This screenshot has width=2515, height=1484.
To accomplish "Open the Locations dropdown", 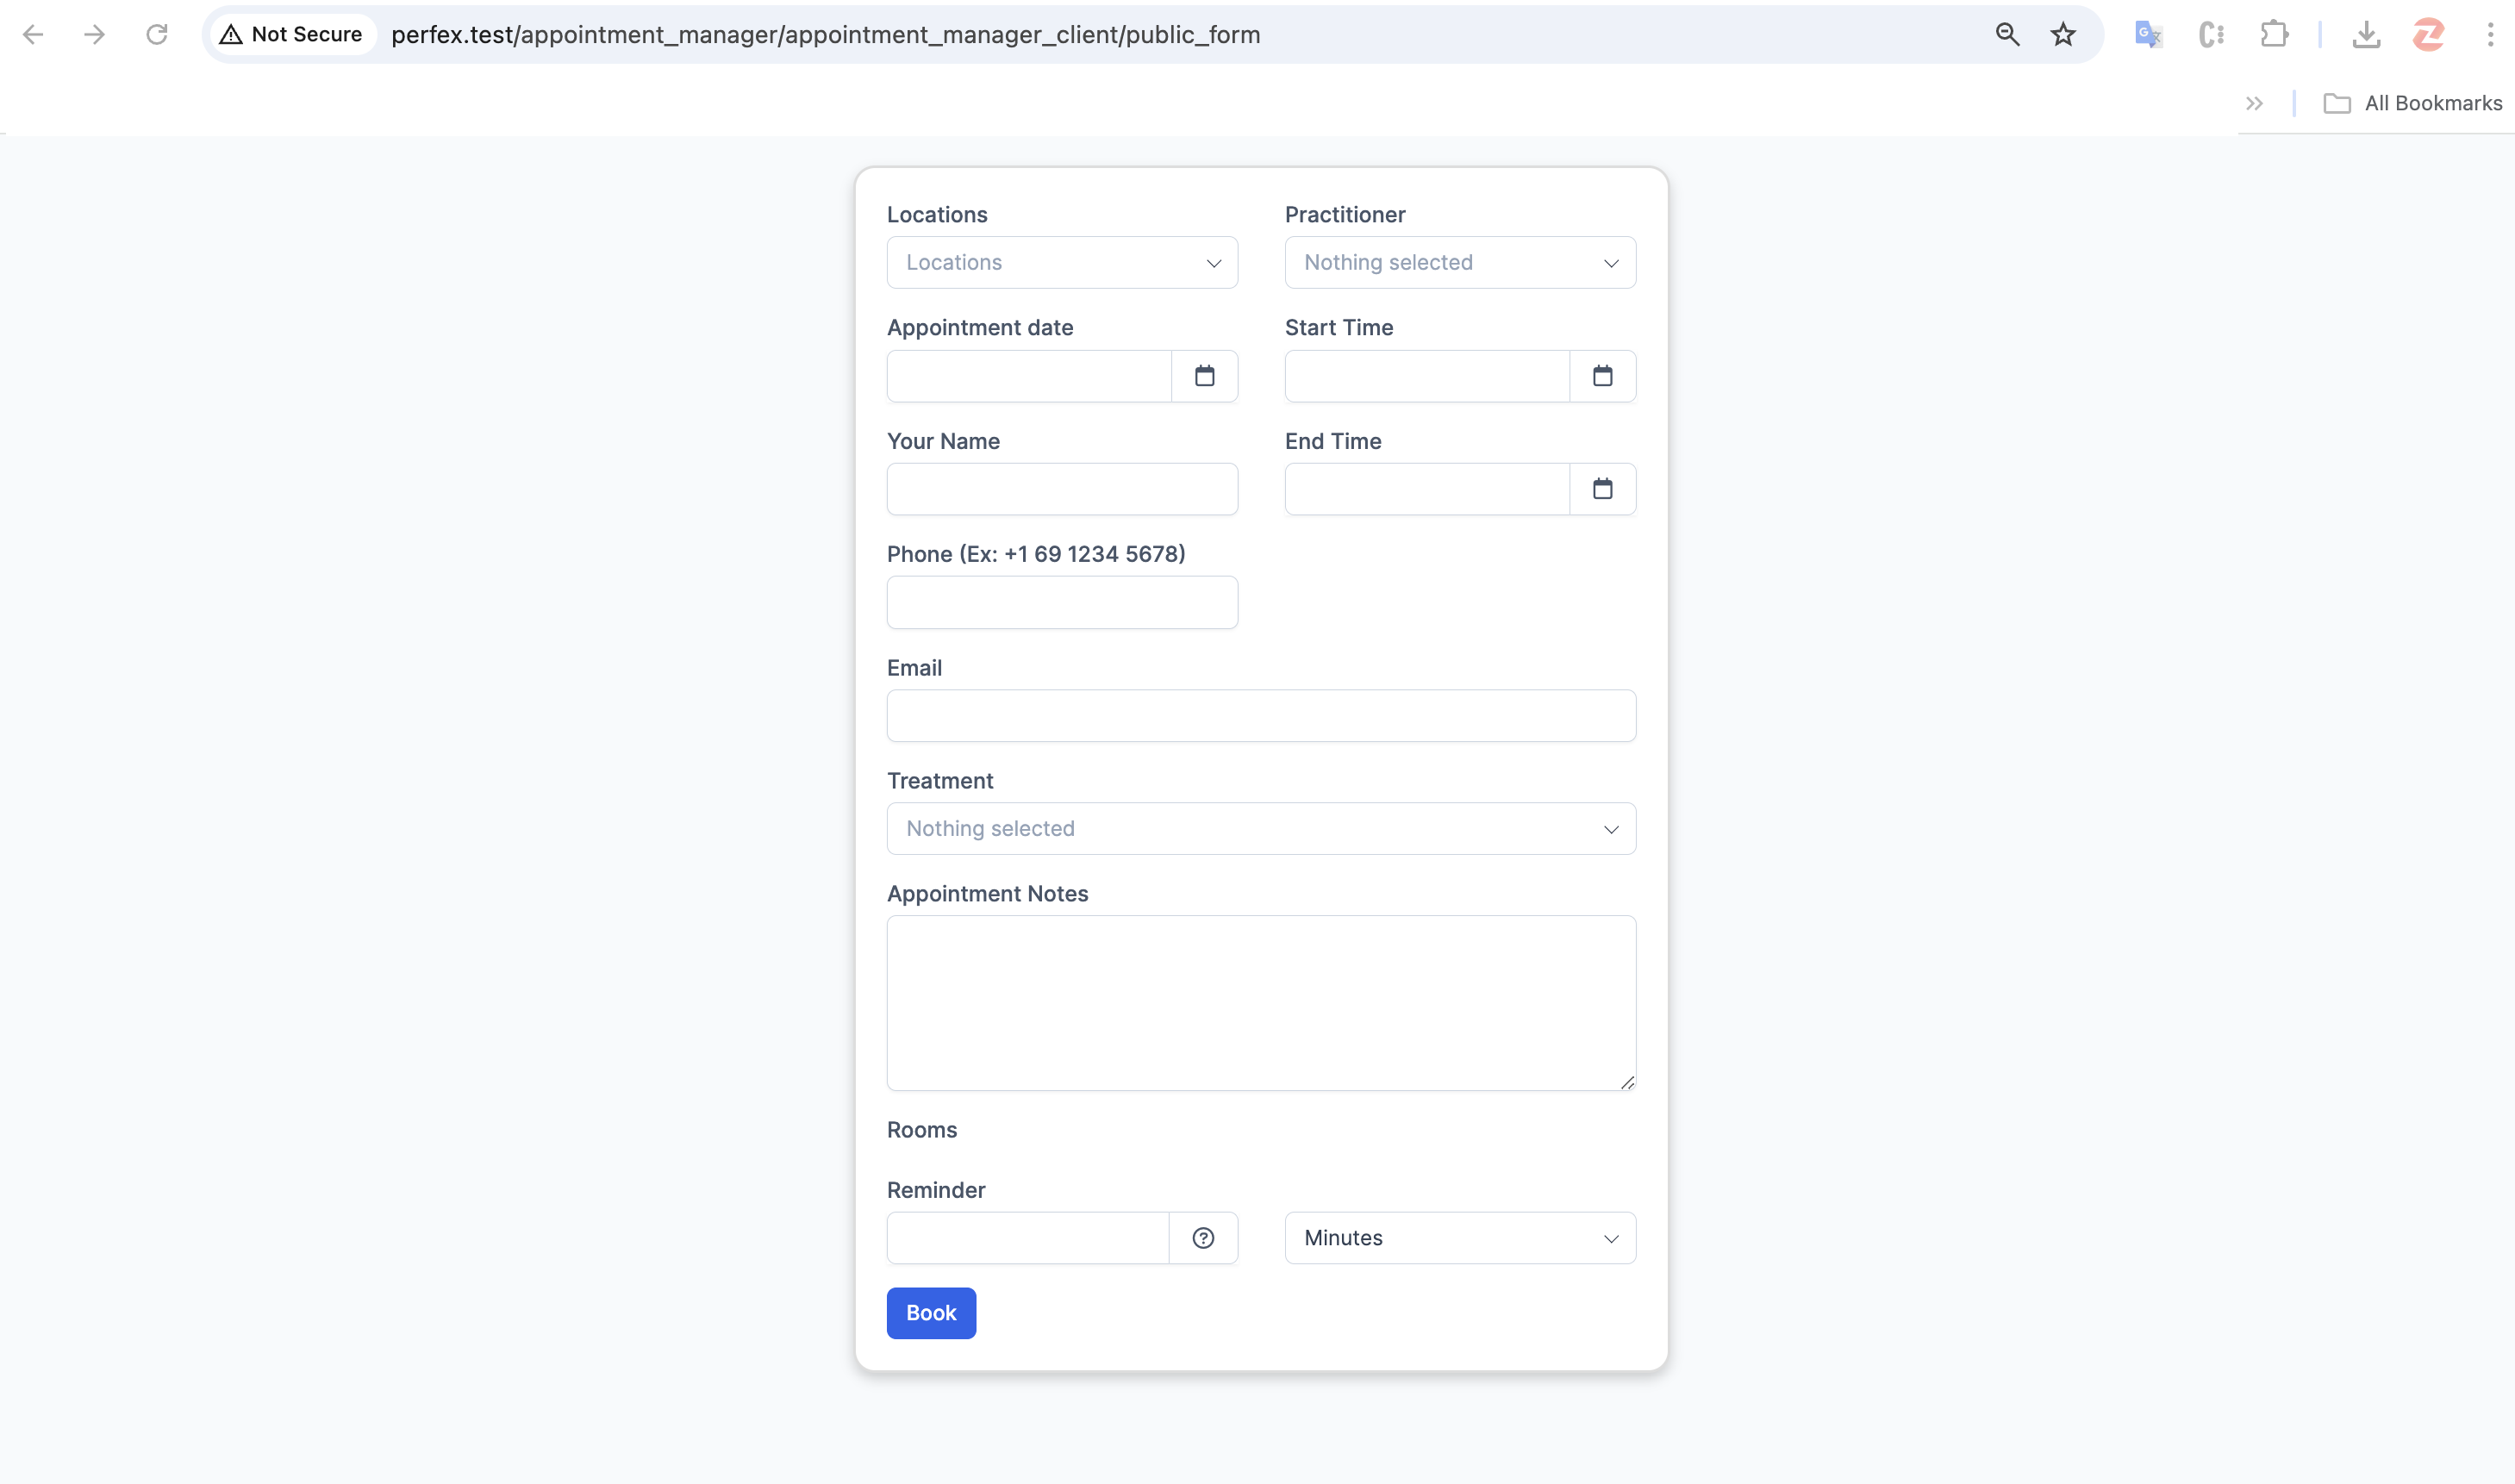I will (x=1062, y=262).
